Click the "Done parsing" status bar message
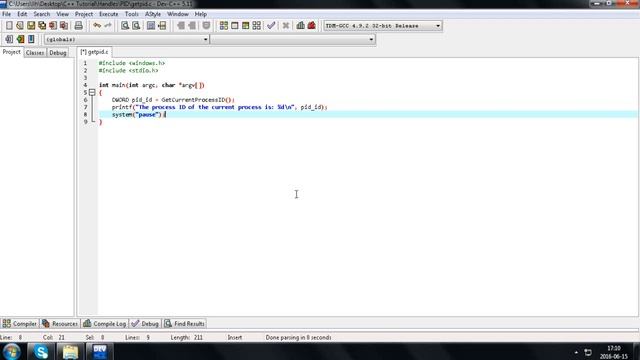This screenshot has width=640, height=360. [298, 338]
